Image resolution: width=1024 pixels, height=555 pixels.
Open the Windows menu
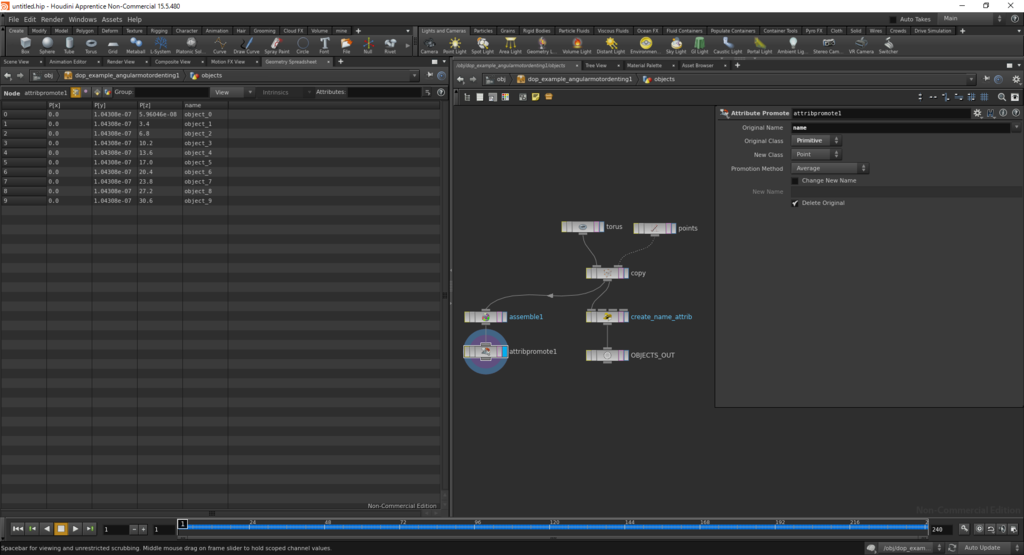(x=82, y=20)
